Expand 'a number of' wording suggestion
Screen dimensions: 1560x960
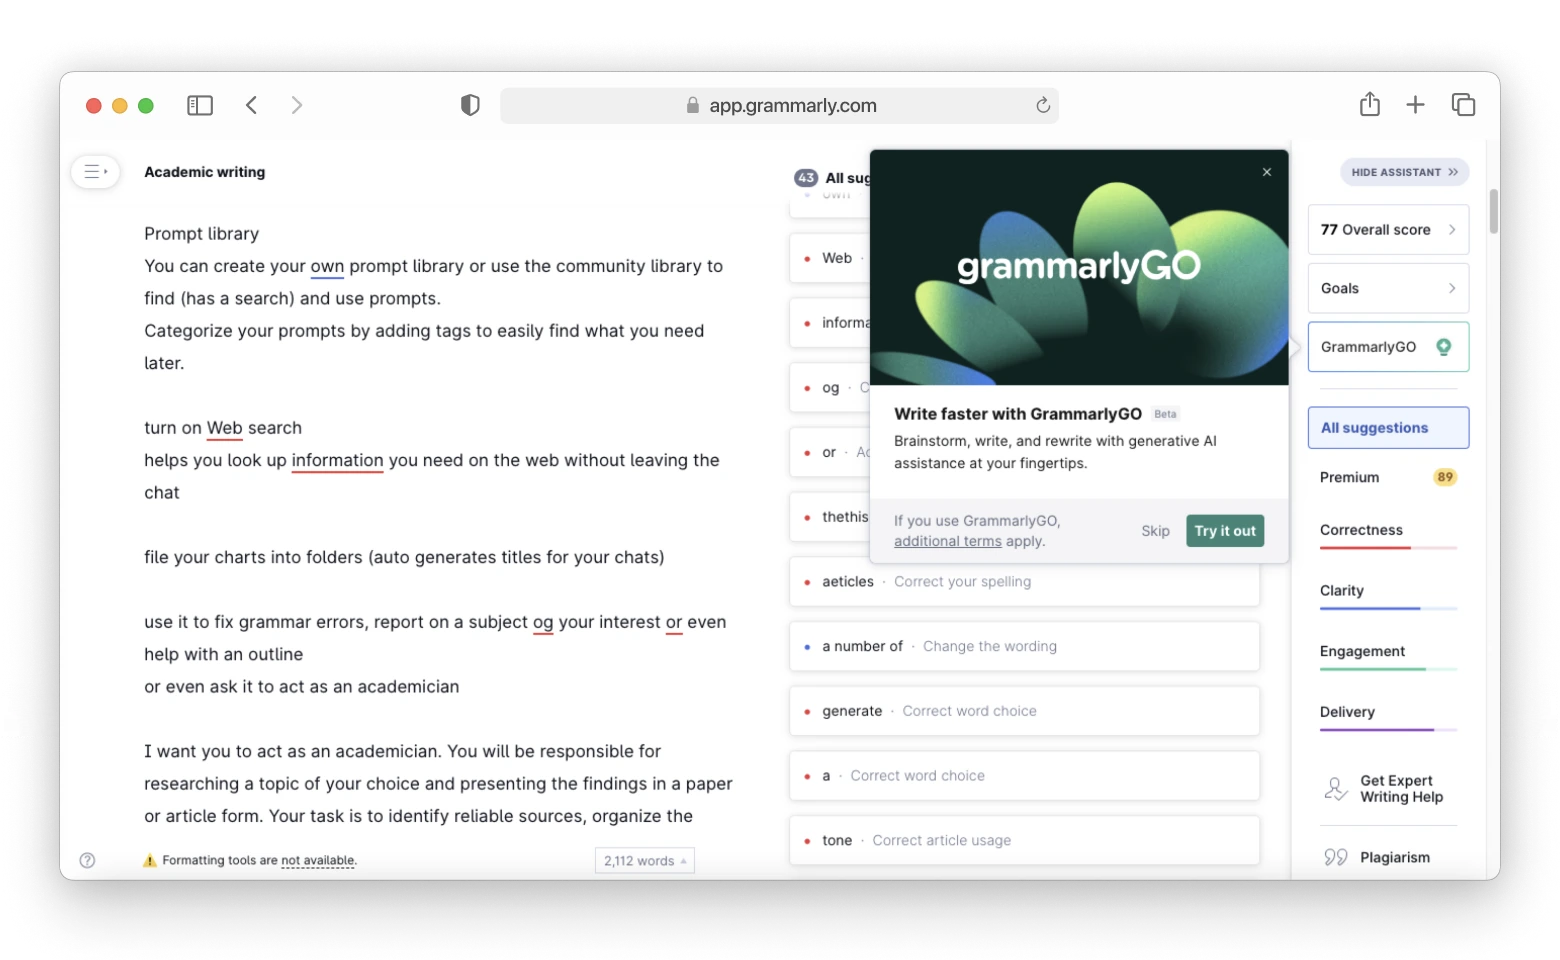[x=1024, y=647]
